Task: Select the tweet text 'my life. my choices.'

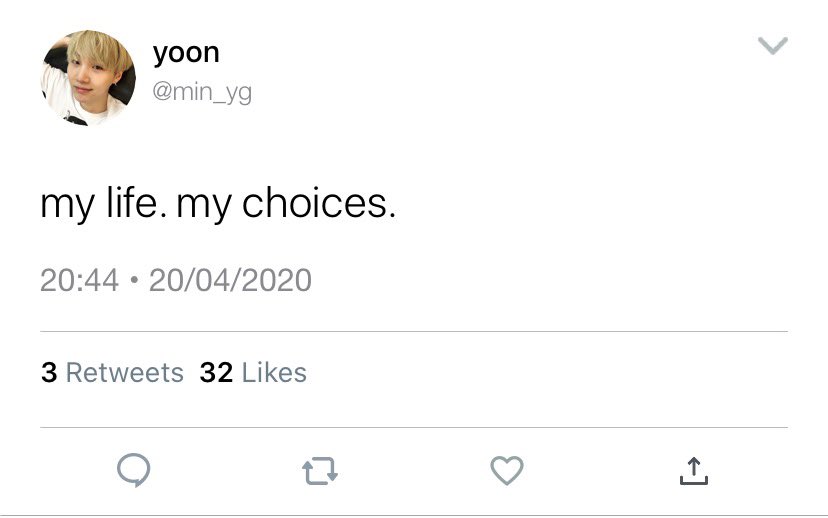Action: (218, 203)
